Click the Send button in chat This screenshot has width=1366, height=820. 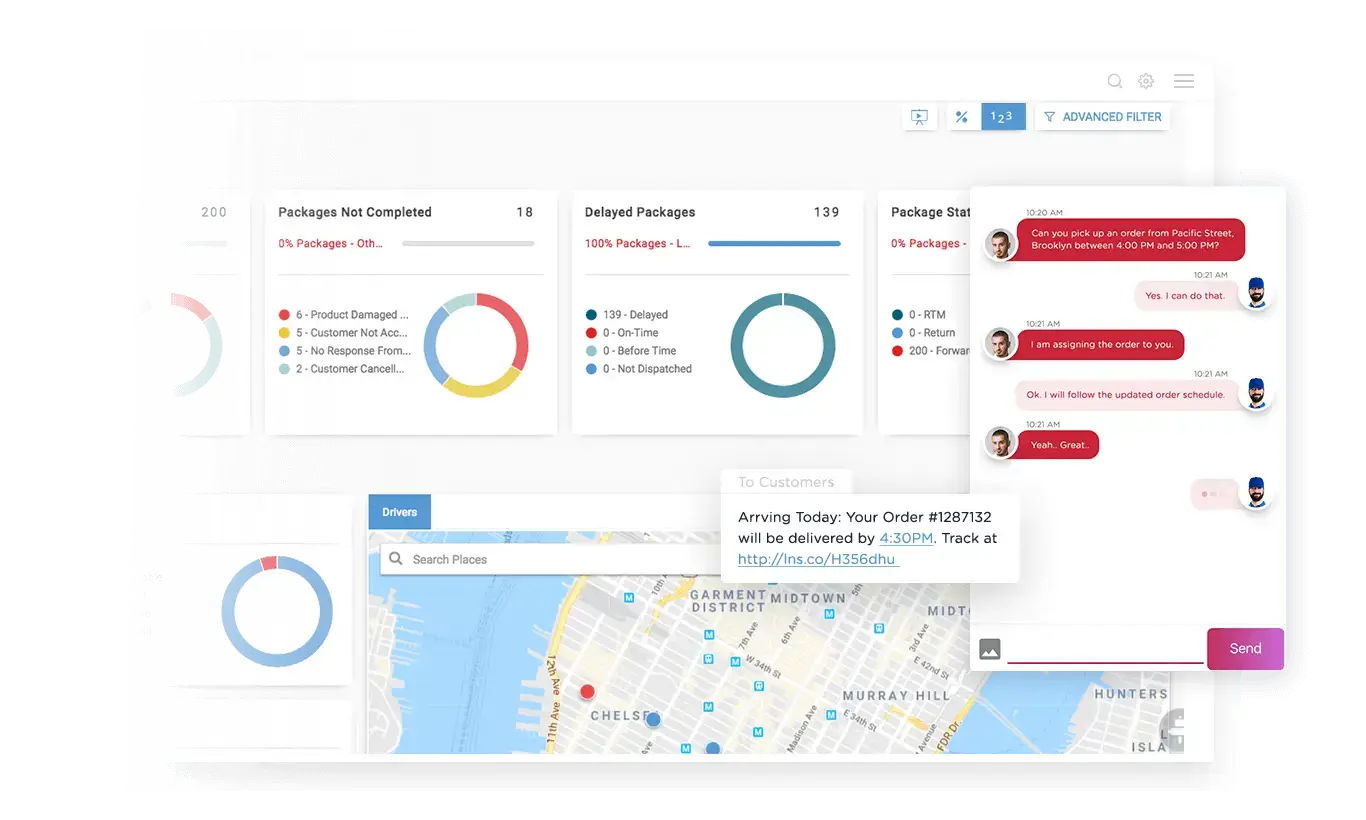tap(1245, 648)
